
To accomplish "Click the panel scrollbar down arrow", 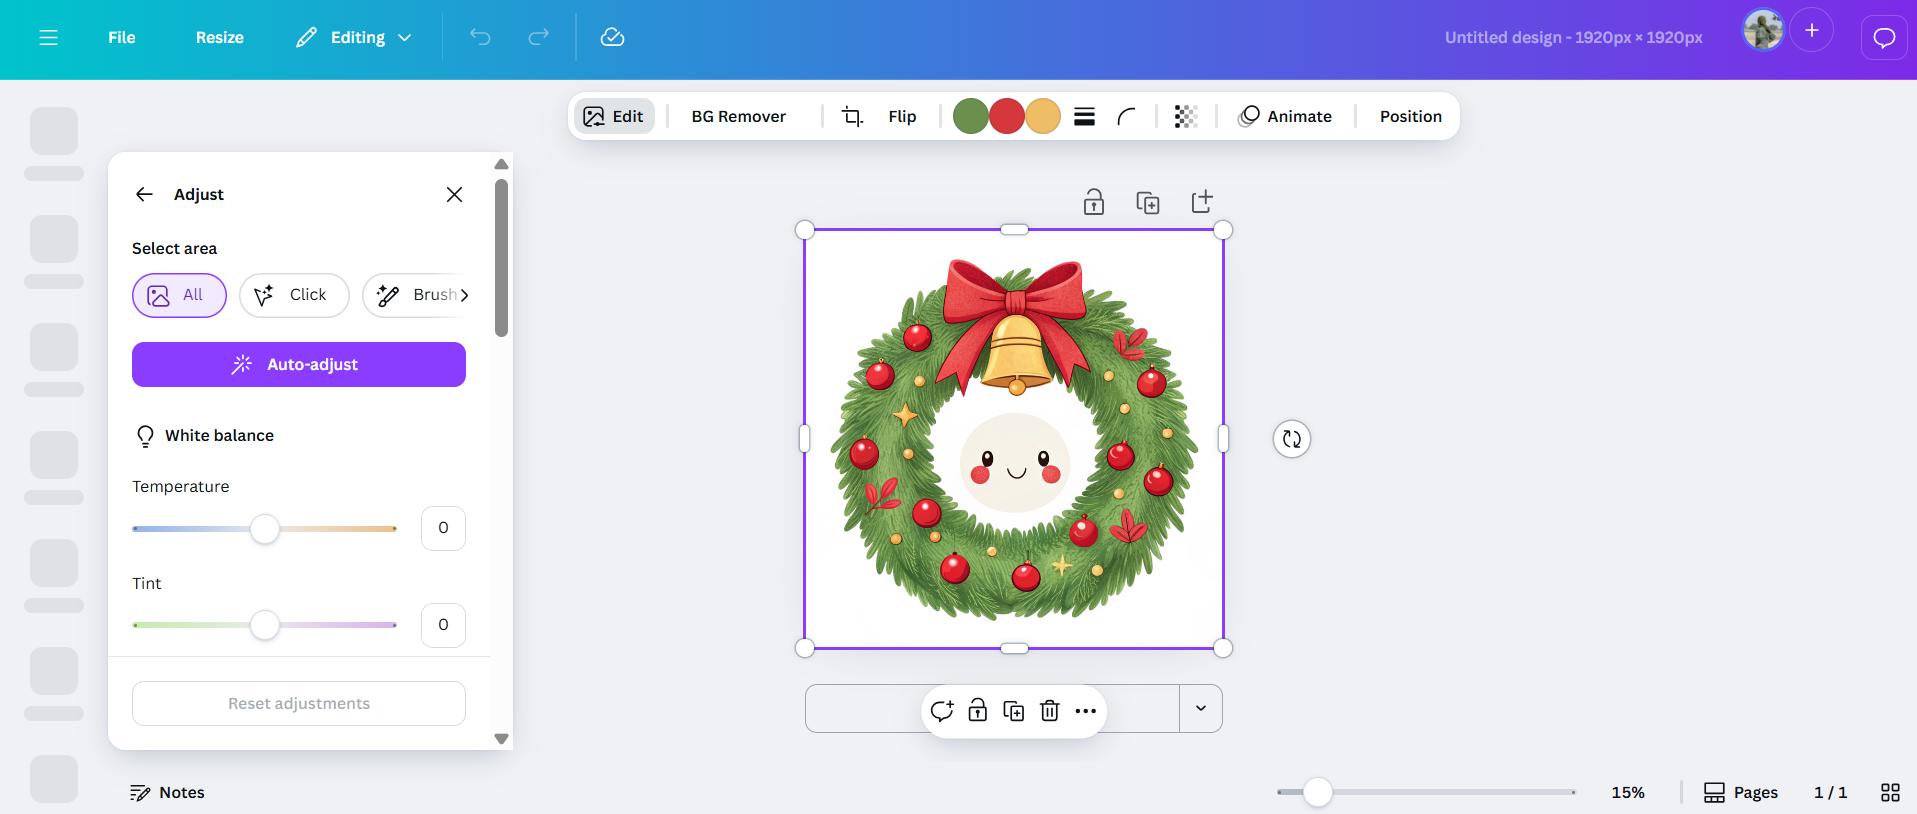I will point(502,739).
